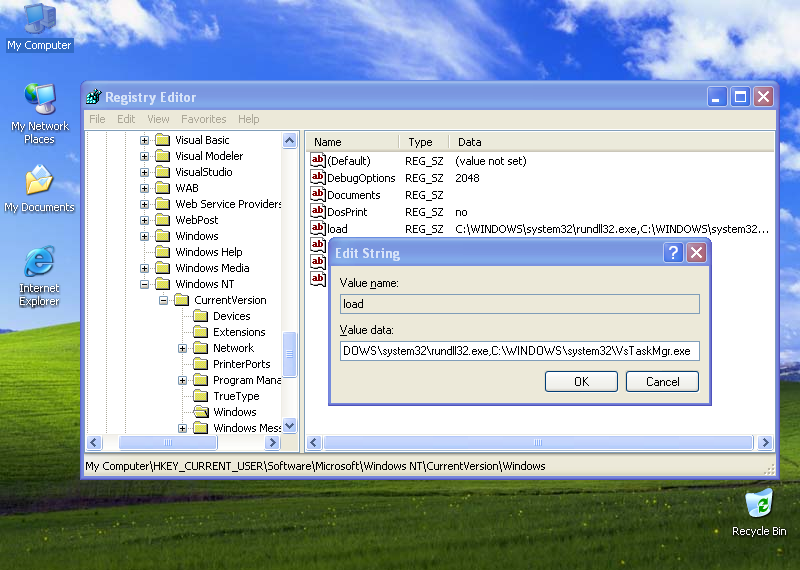Viewport: 800px width, 570px height.
Task: Click the tree pane vertical scrollbar thumb
Action: point(289,354)
